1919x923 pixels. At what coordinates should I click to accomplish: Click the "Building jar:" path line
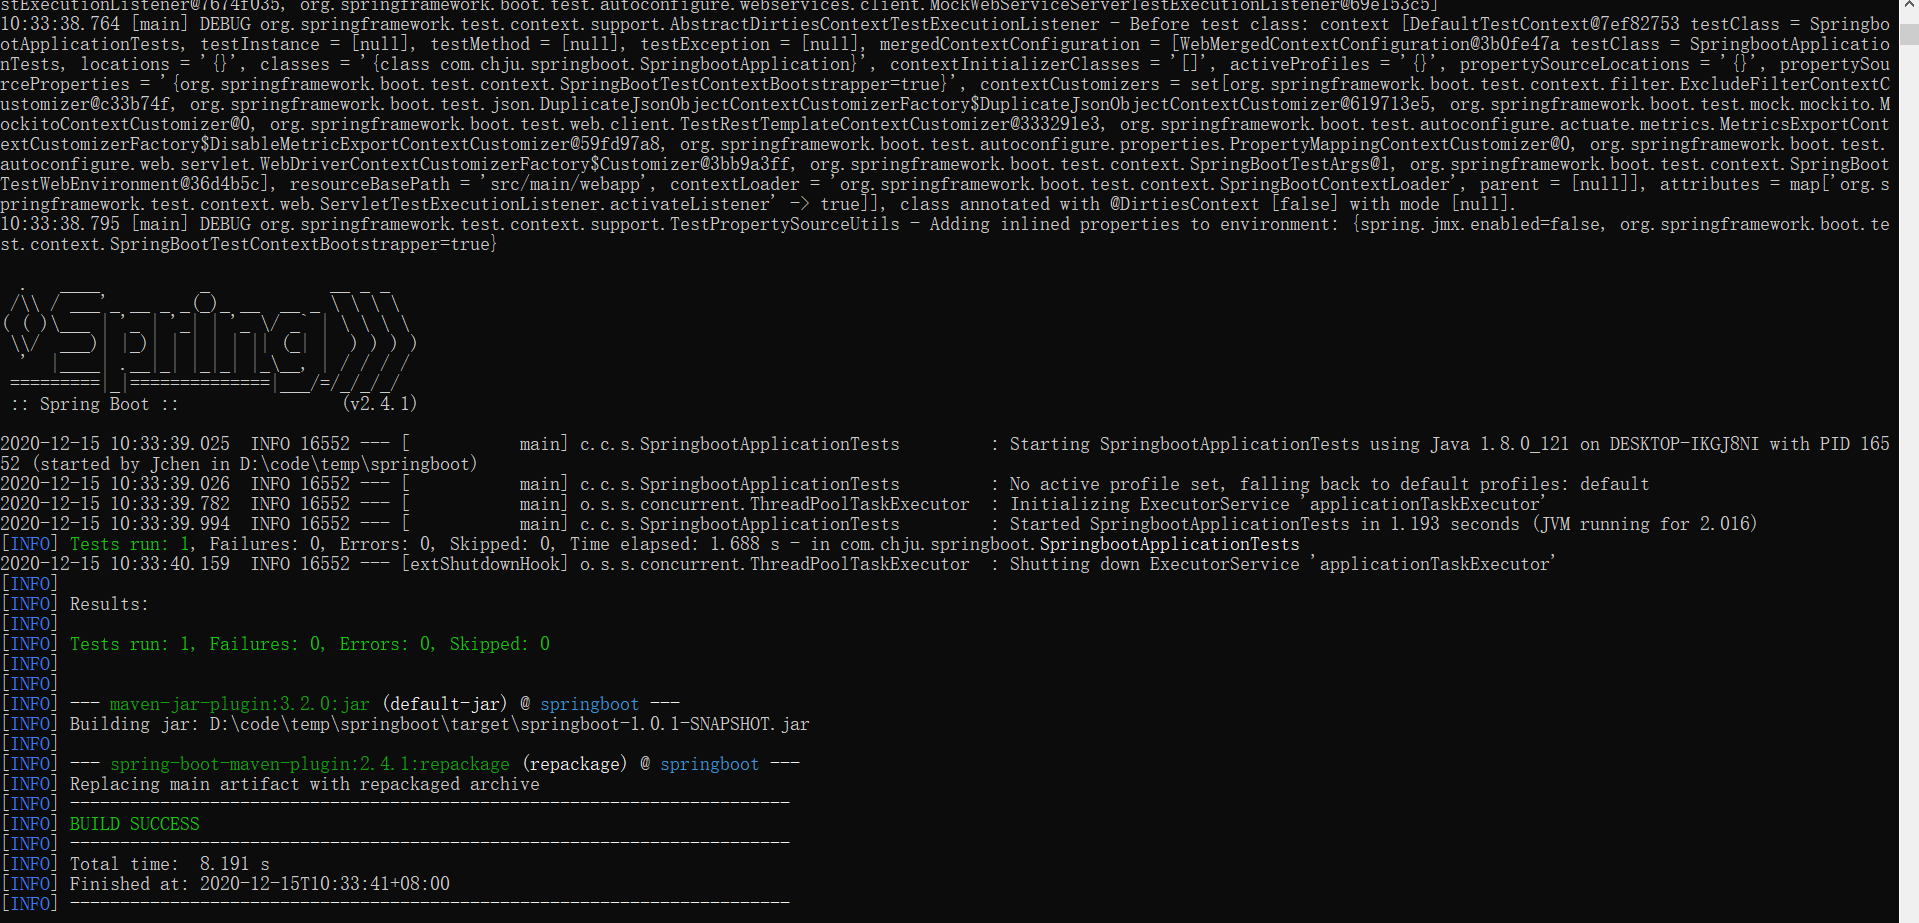pyautogui.click(x=440, y=724)
